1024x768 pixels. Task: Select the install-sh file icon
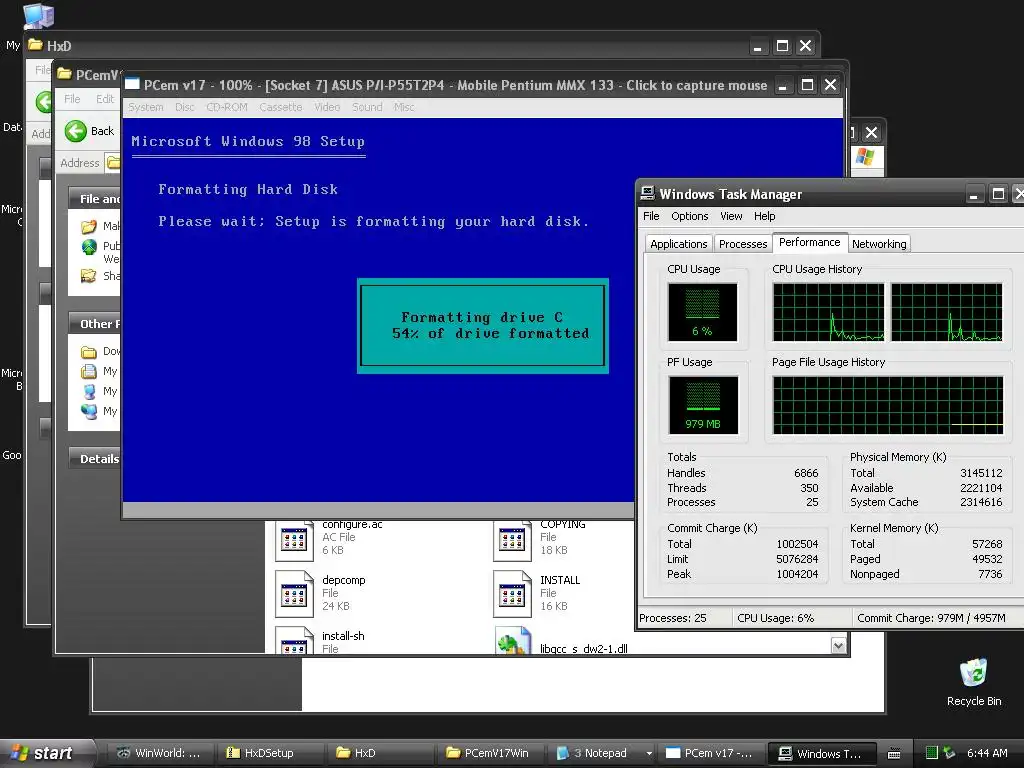coord(294,640)
